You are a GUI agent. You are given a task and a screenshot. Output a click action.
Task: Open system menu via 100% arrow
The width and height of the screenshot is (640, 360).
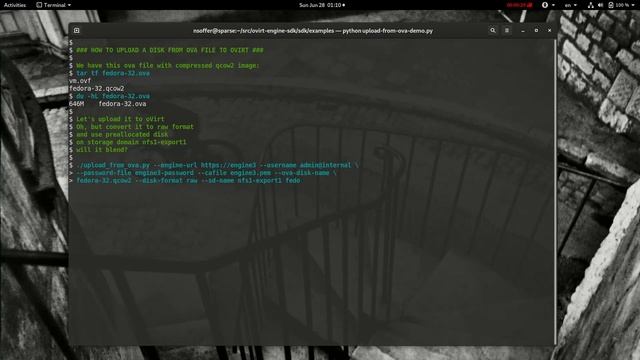coord(634,5)
